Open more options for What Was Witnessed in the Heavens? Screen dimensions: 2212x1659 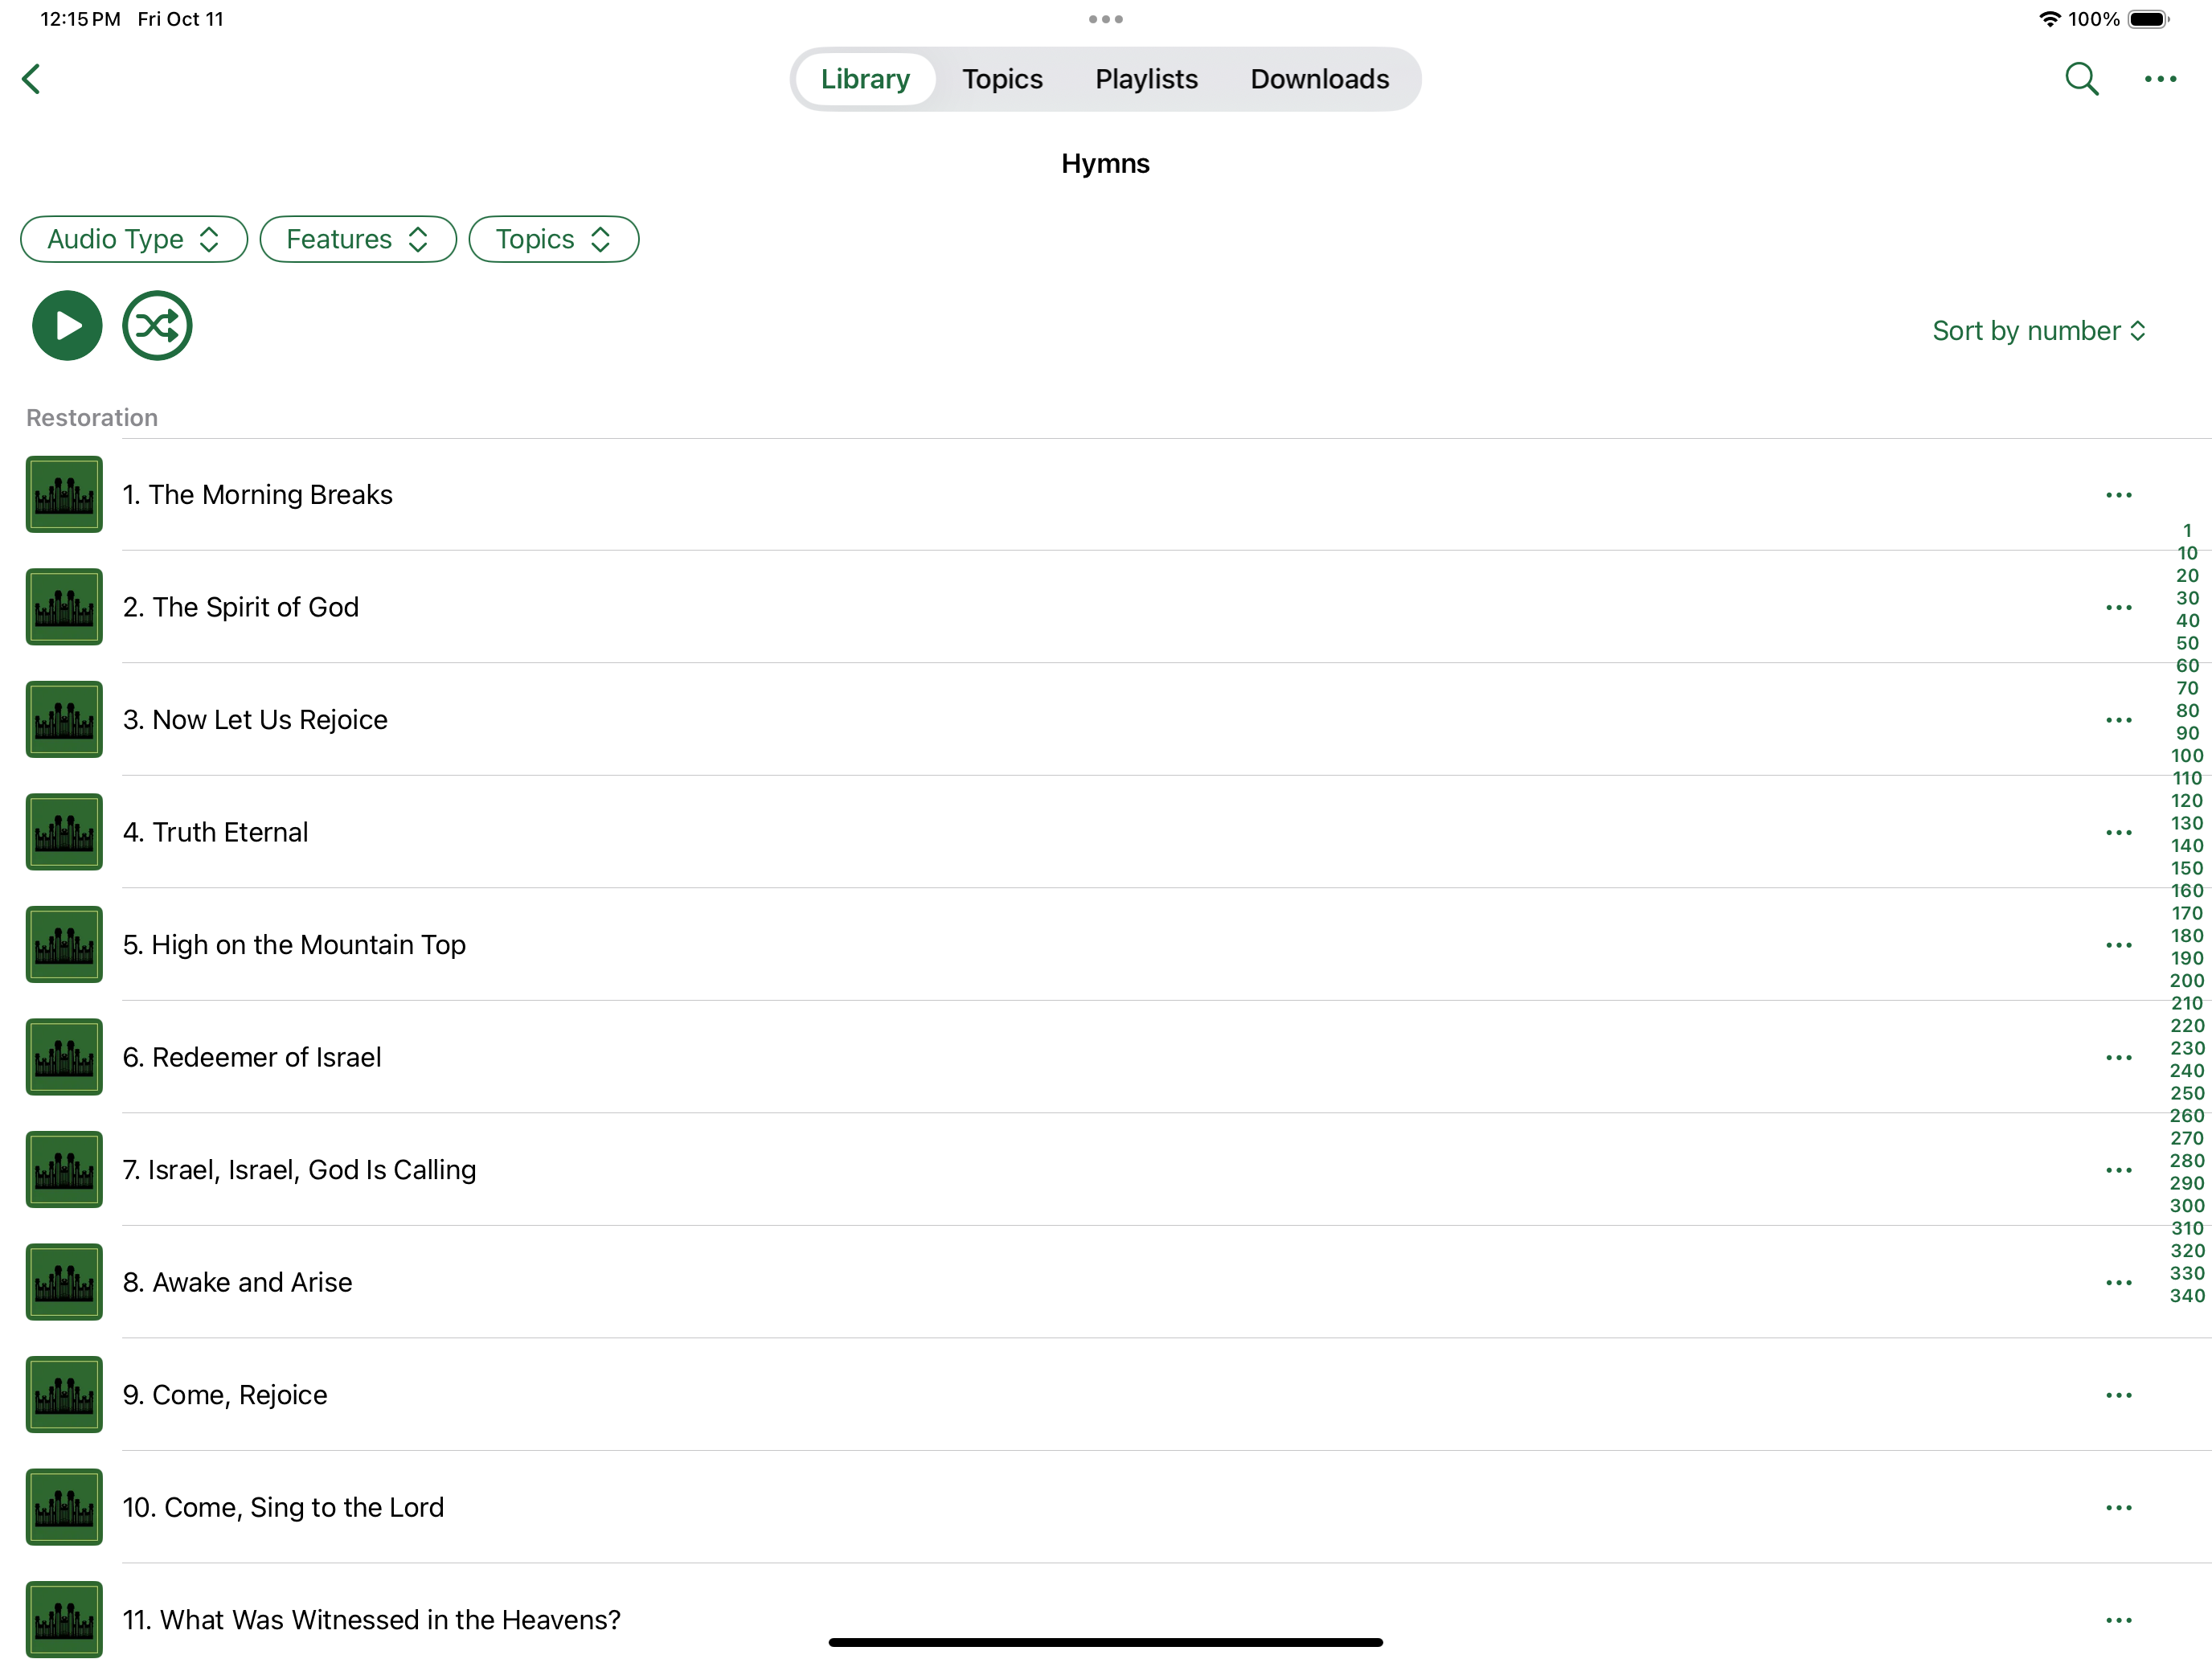(x=2118, y=1620)
